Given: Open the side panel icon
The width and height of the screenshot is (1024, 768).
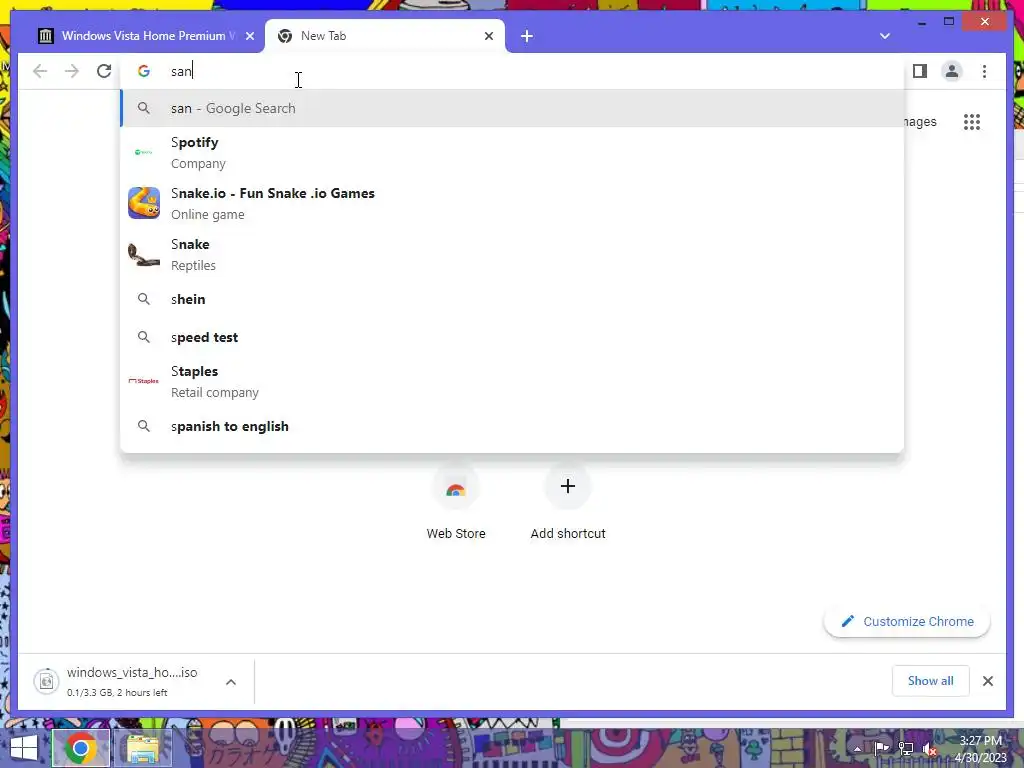Looking at the screenshot, I should click(920, 71).
